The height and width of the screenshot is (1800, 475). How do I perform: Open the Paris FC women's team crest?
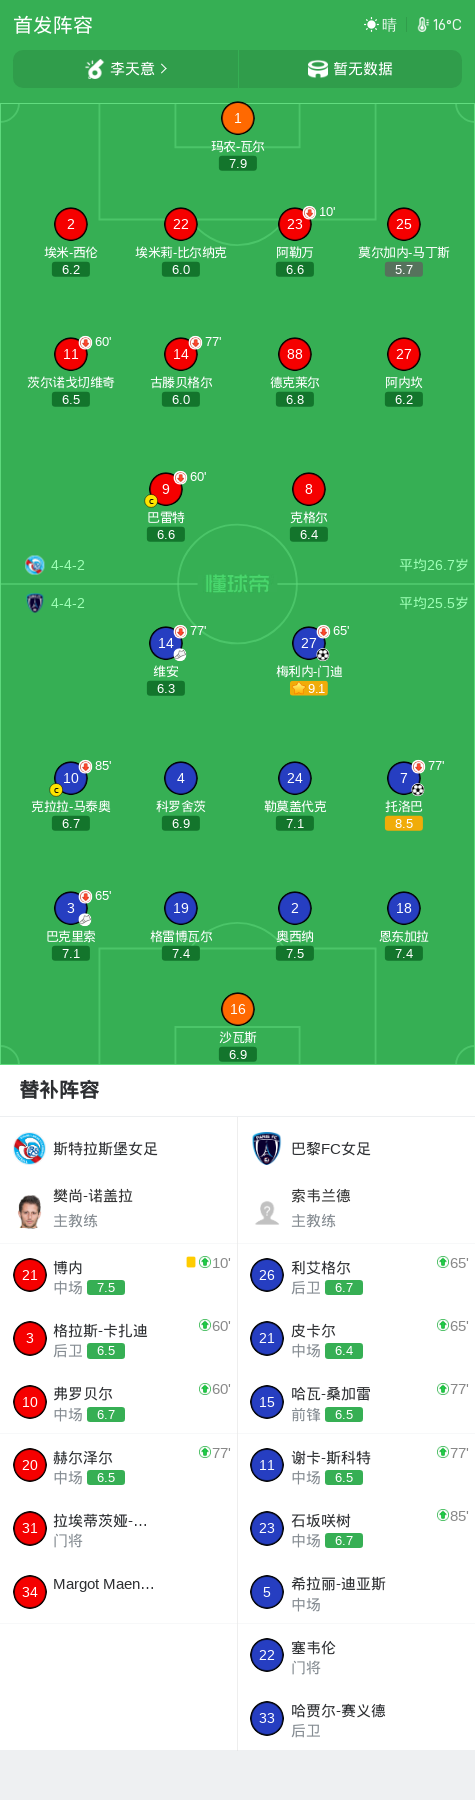[x=267, y=1148]
